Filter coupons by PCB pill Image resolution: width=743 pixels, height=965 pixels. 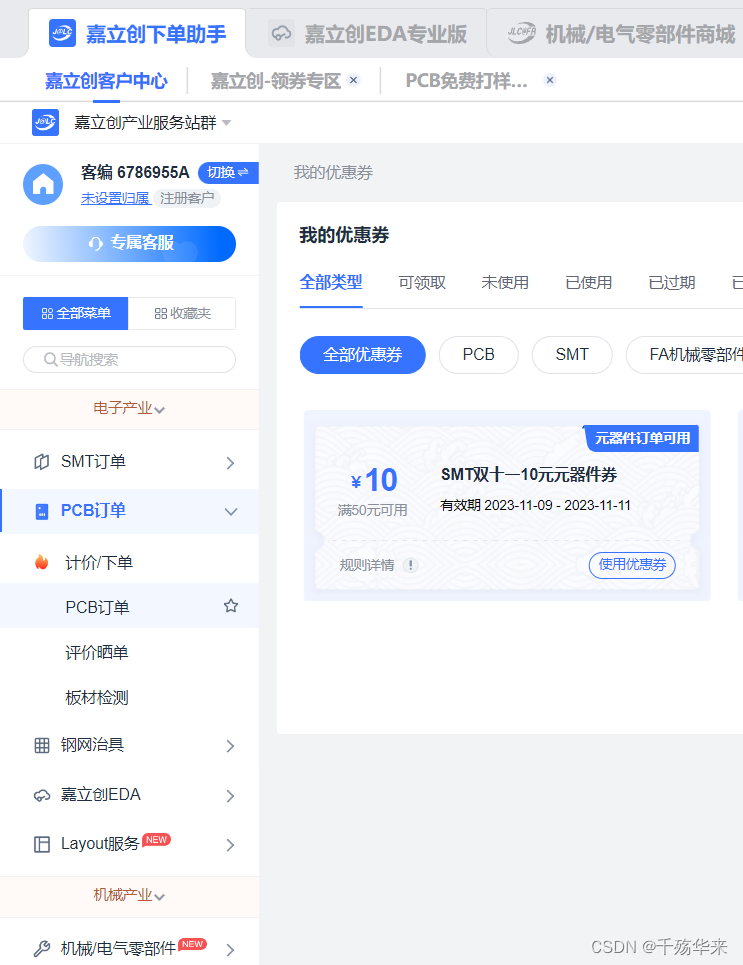pyautogui.click(x=478, y=354)
